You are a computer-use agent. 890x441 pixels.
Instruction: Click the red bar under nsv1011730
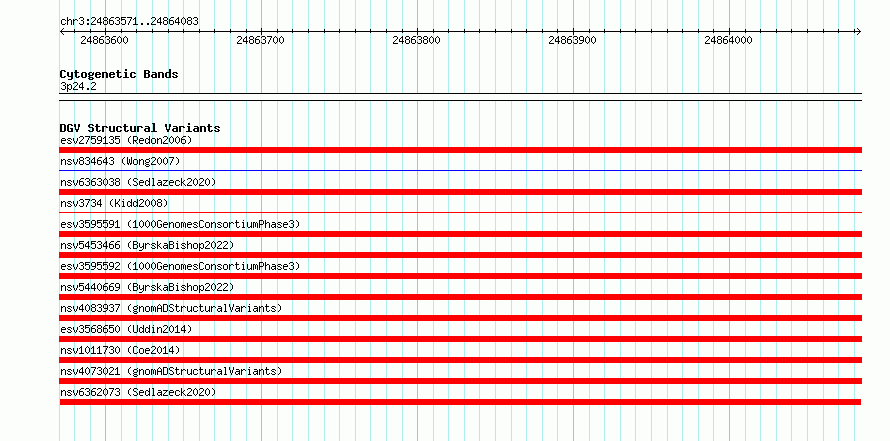coord(460,360)
